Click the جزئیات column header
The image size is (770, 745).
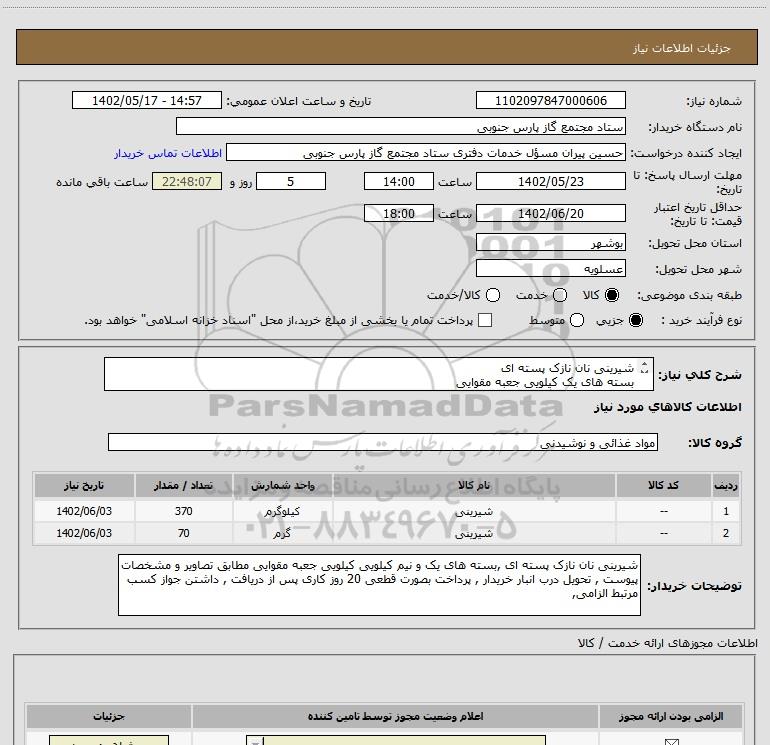click(x=109, y=716)
